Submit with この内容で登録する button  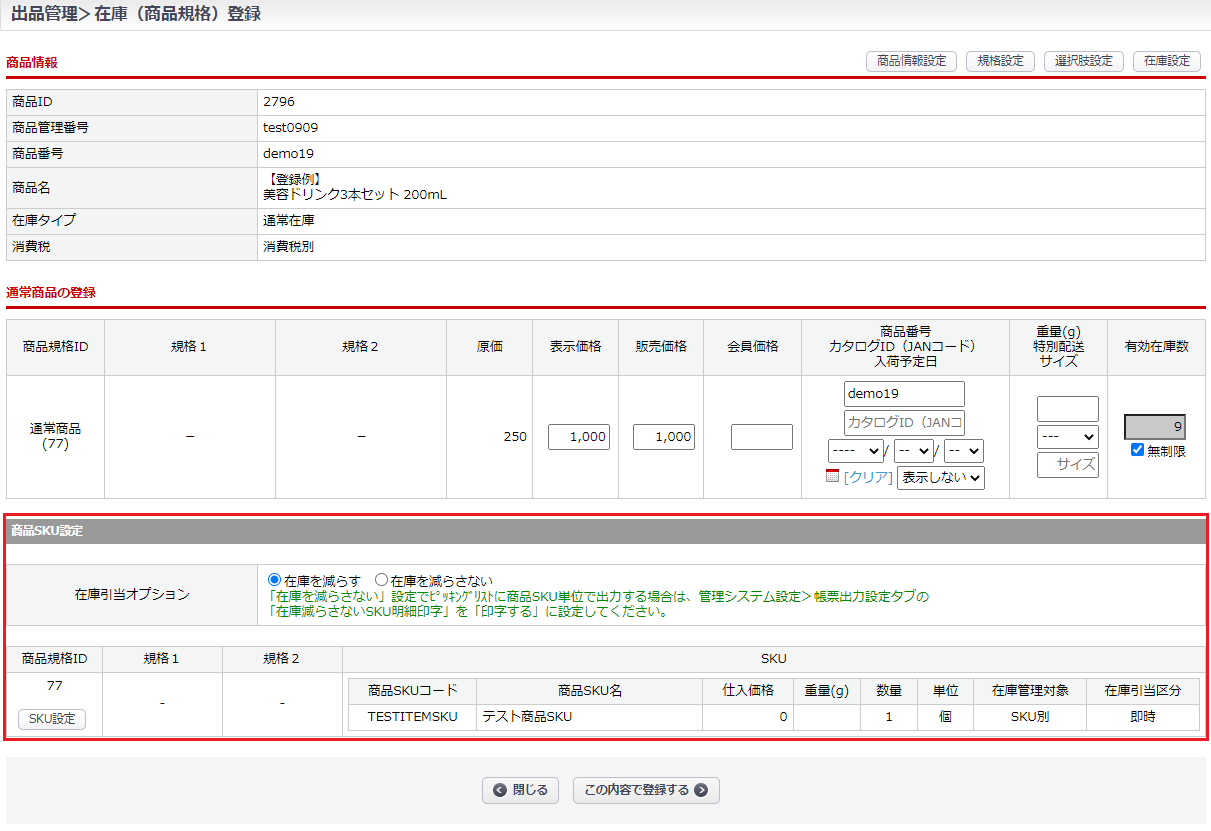(646, 790)
